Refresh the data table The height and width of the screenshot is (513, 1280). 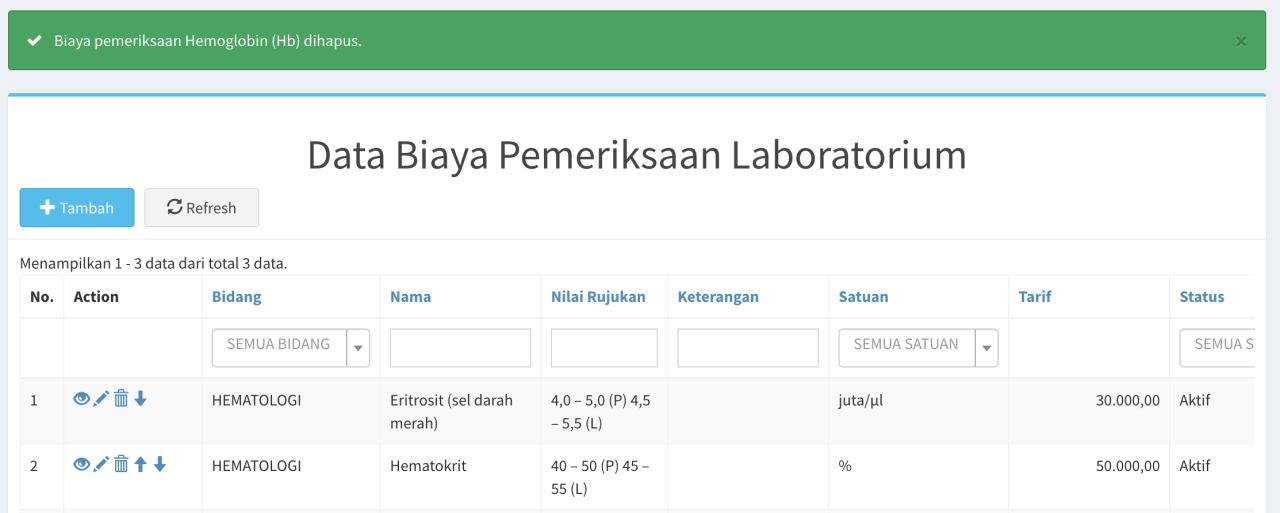point(202,208)
